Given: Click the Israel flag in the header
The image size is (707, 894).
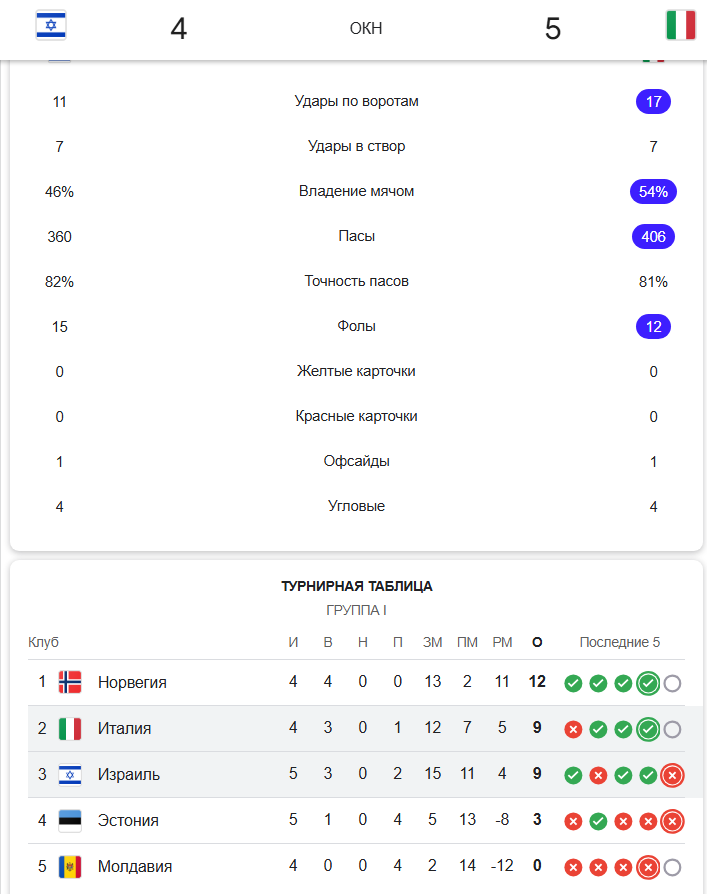Looking at the screenshot, I should point(51,26).
